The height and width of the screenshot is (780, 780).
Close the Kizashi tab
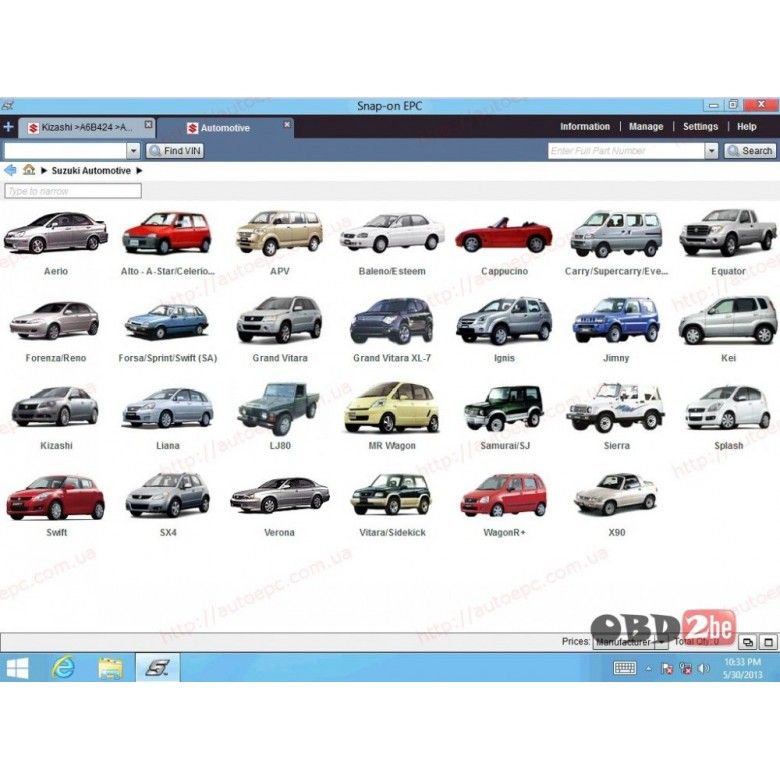[x=148, y=124]
